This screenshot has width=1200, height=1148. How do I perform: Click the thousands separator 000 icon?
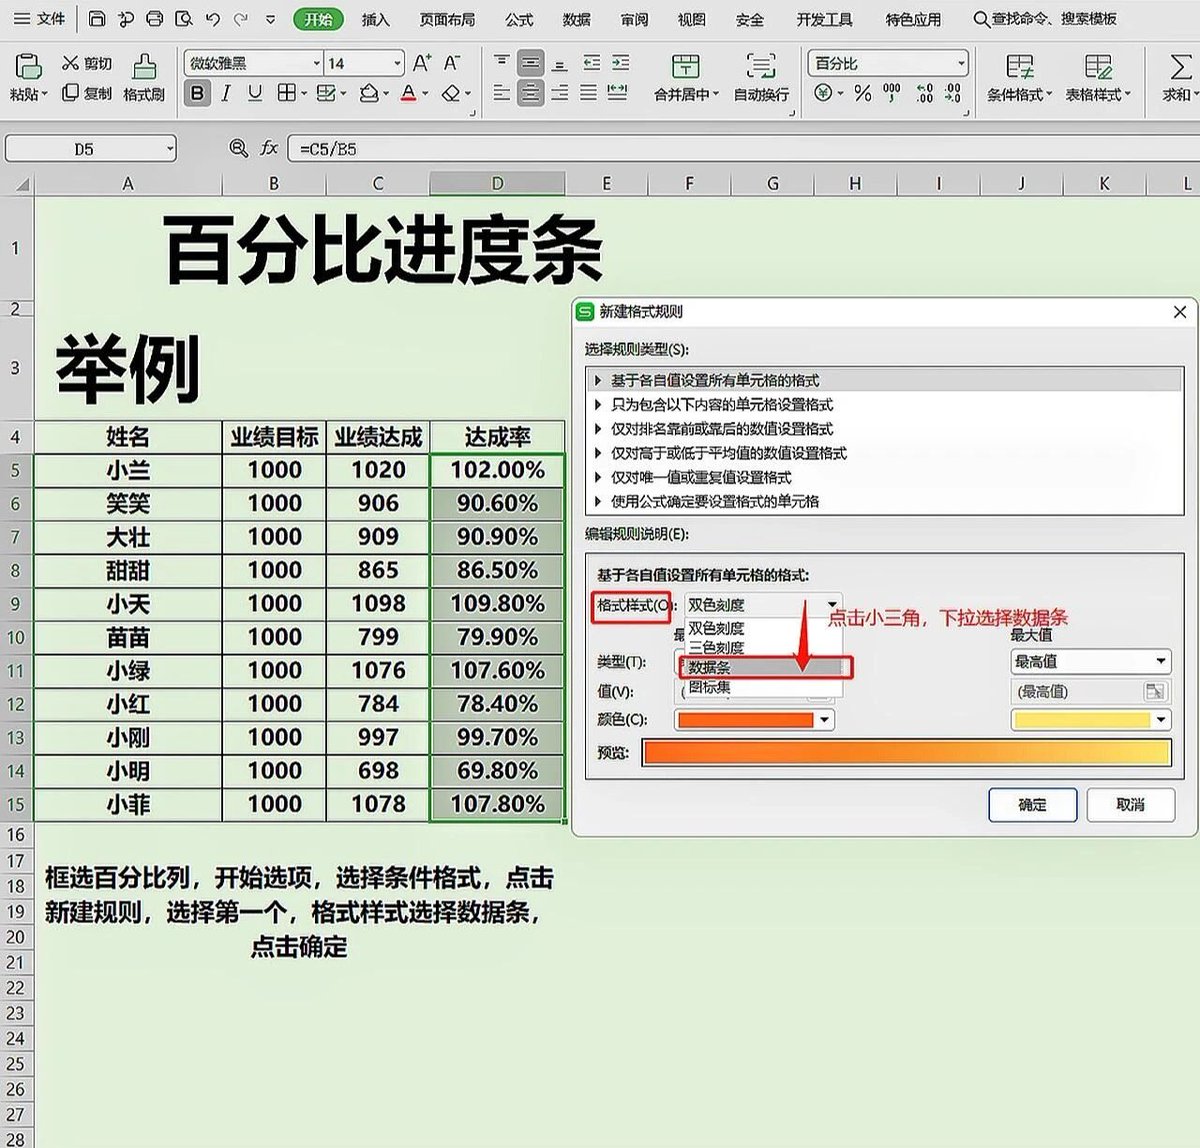tap(892, 93)
